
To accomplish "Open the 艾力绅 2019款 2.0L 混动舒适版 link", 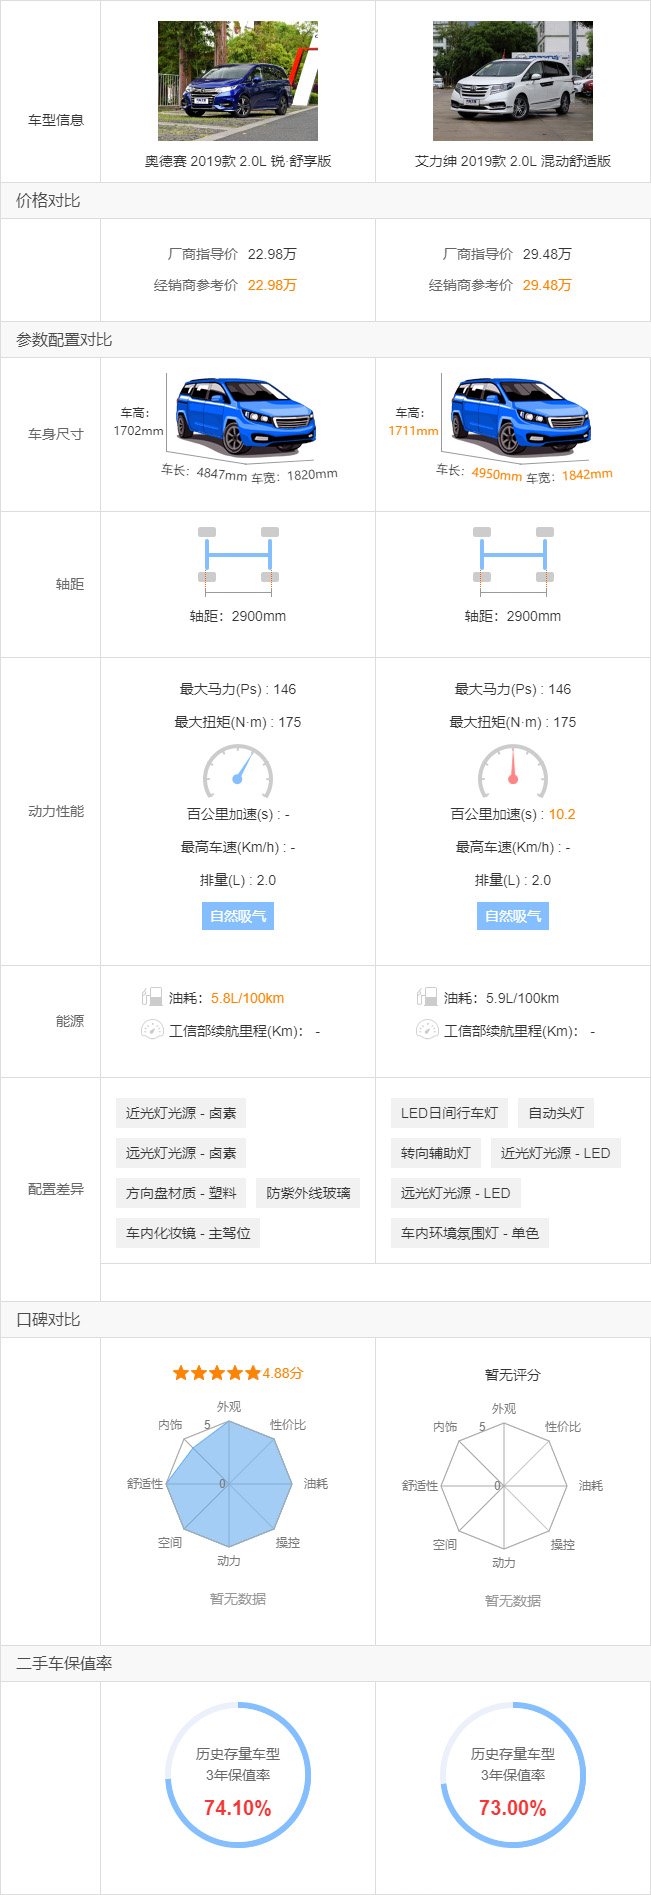I will coord(512,161).
